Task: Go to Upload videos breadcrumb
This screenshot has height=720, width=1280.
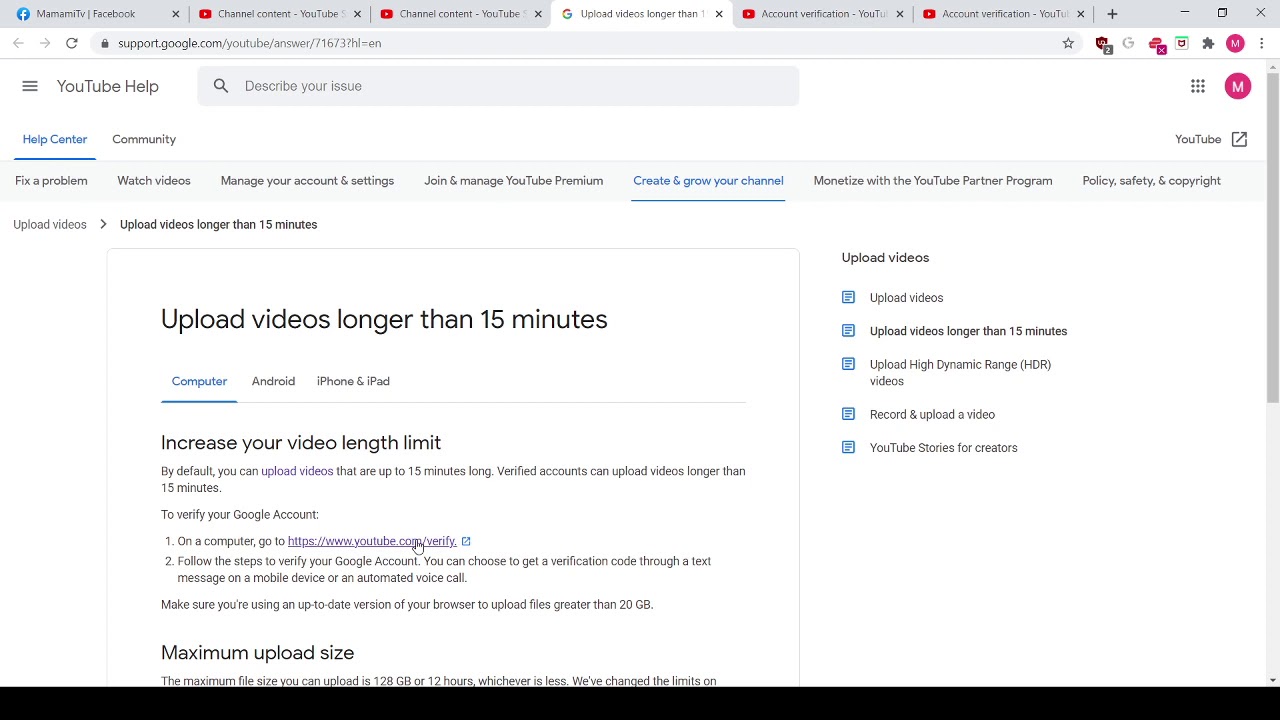Action: tap(50, 224)
